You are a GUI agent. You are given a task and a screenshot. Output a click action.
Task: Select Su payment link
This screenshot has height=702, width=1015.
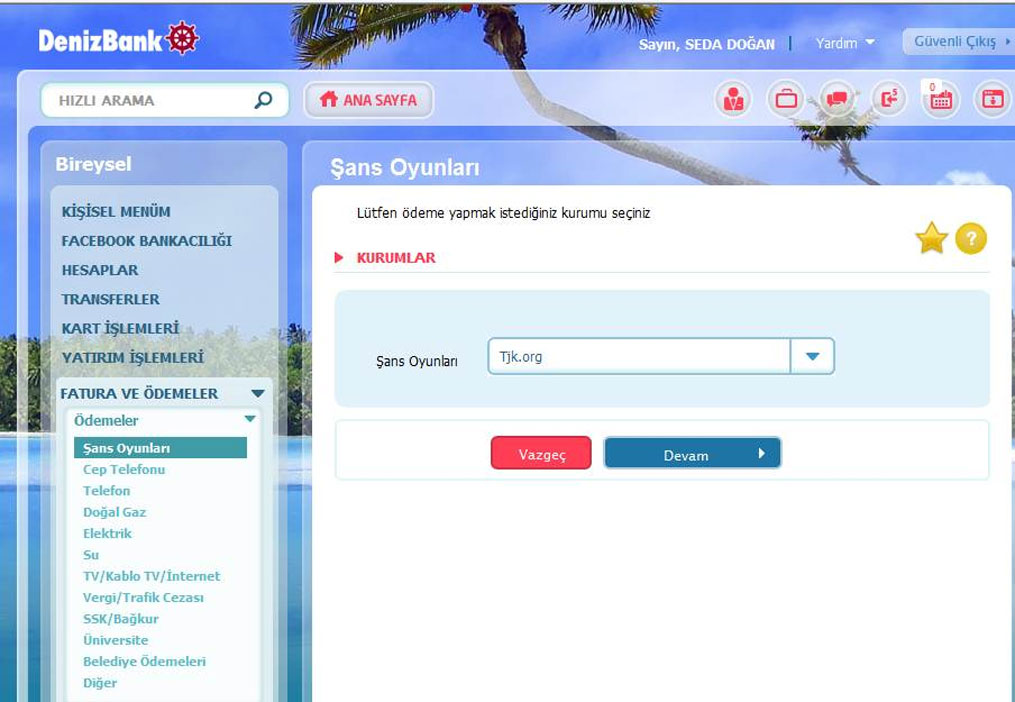click(91, 555)
